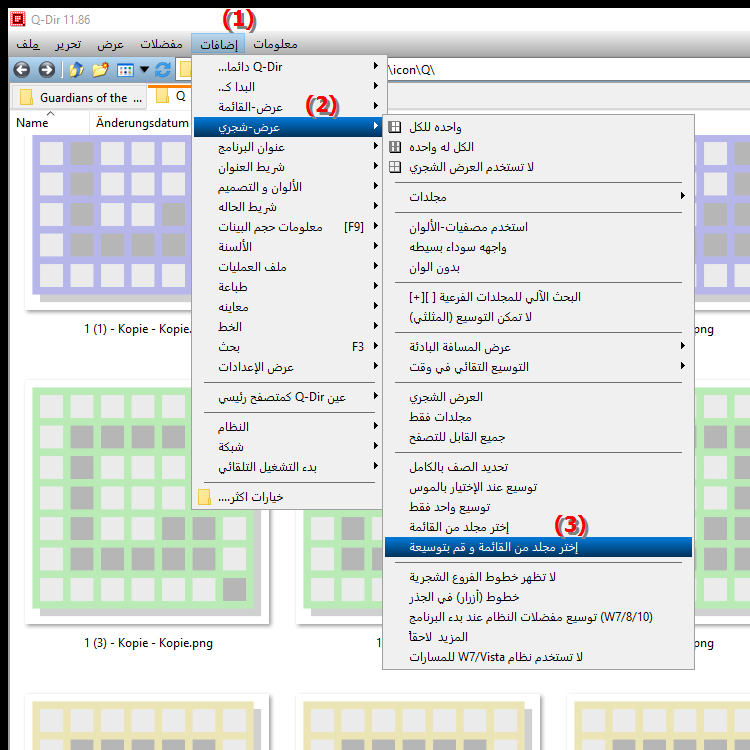
Task: Open the طباعة submenu
Action: (288, 287)
